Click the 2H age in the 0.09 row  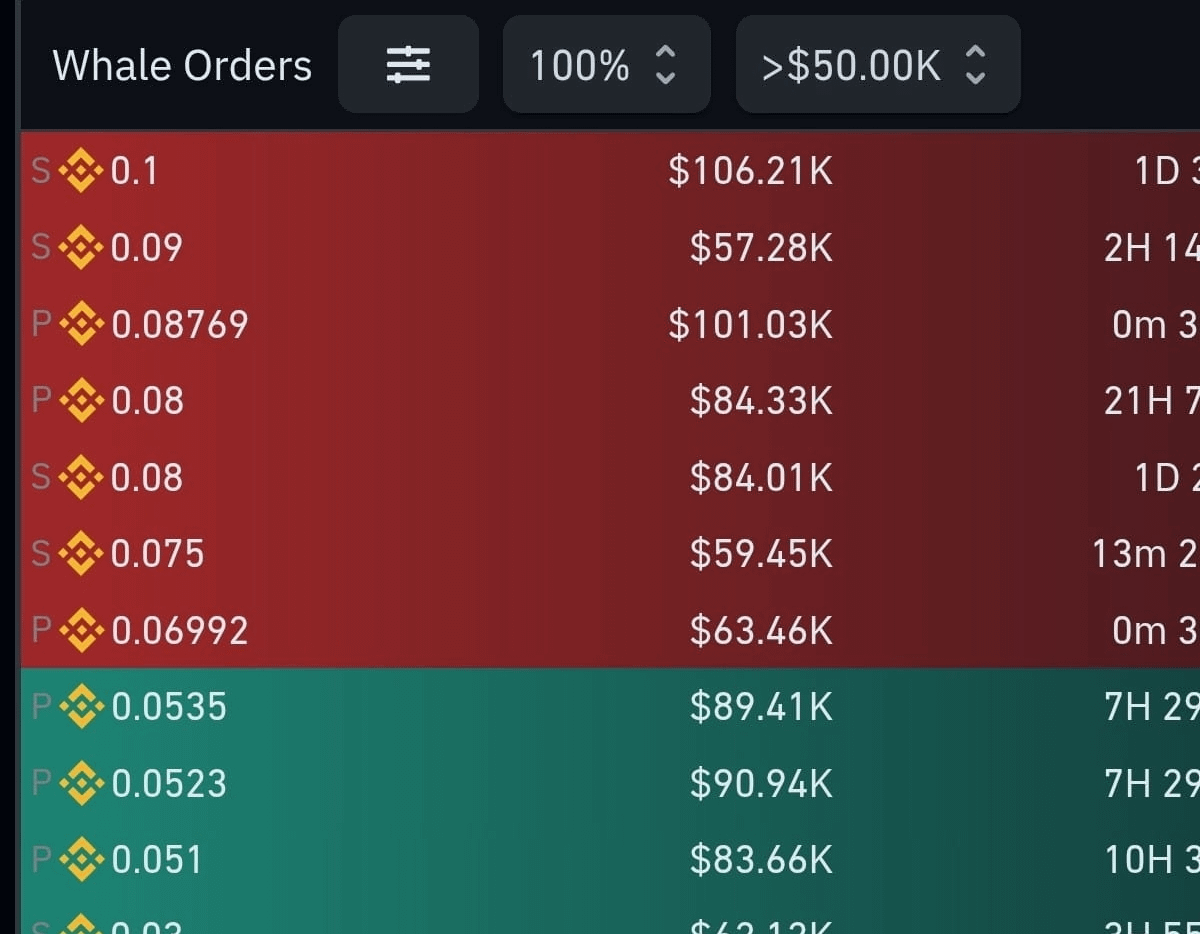1127,248
